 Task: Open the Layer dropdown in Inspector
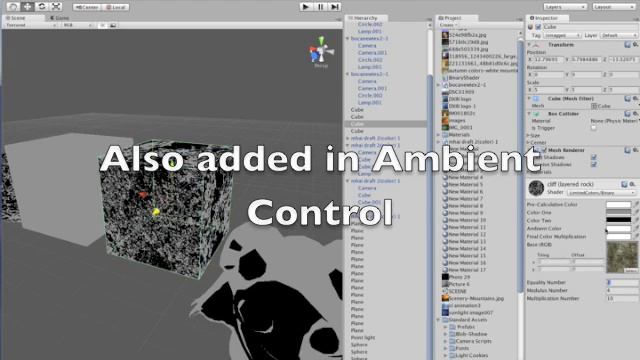(x=619, y=36)
